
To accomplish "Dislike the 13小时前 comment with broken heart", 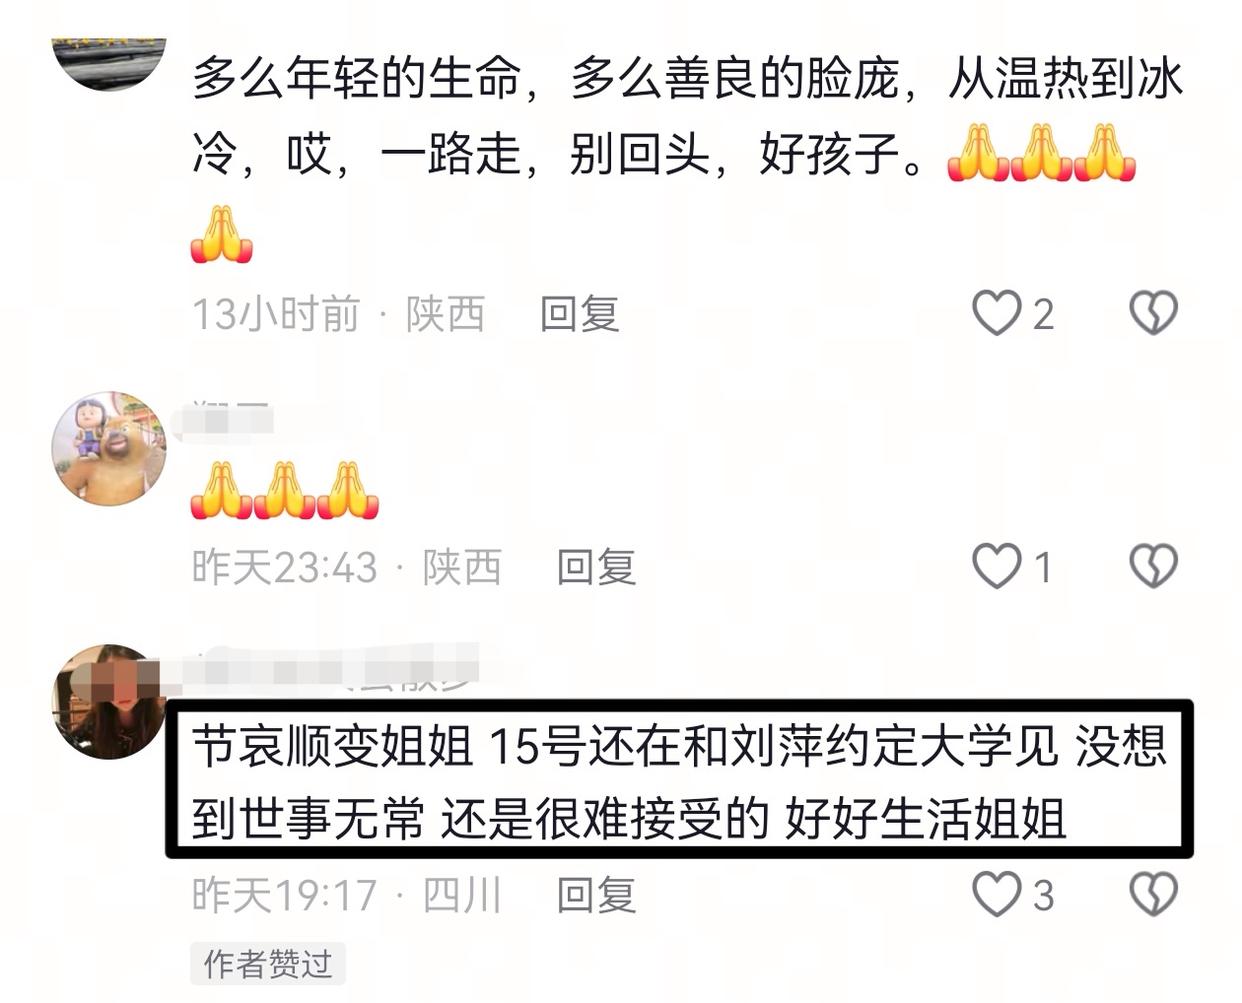I will 1153,313.
